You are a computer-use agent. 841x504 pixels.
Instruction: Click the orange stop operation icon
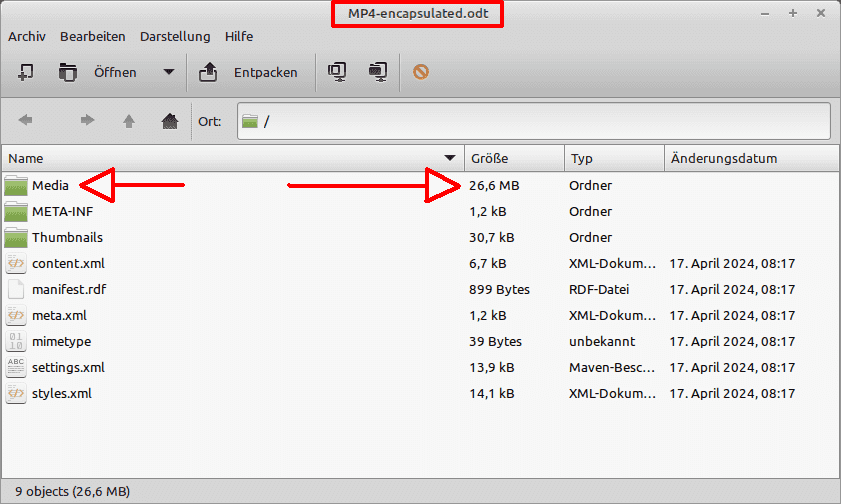(x=421, y=72)
